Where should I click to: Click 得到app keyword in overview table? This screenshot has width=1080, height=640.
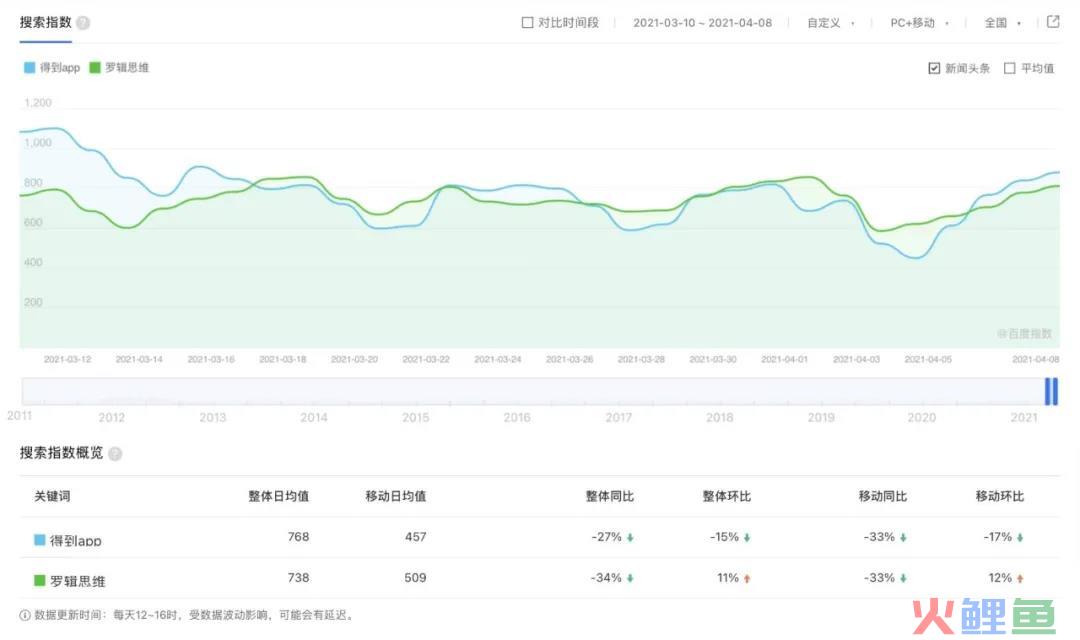[x=76, y=540]
